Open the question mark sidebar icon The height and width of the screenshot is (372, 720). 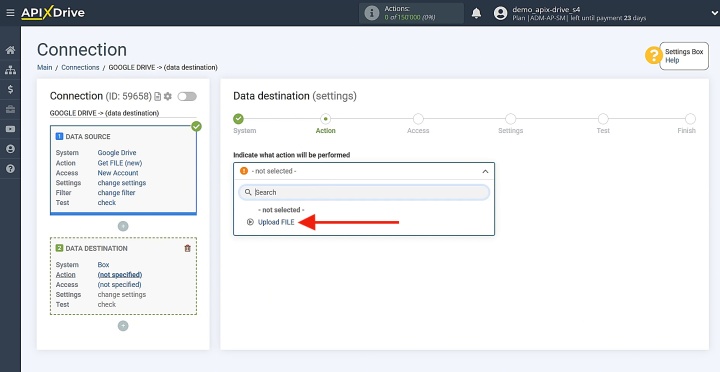10,169
